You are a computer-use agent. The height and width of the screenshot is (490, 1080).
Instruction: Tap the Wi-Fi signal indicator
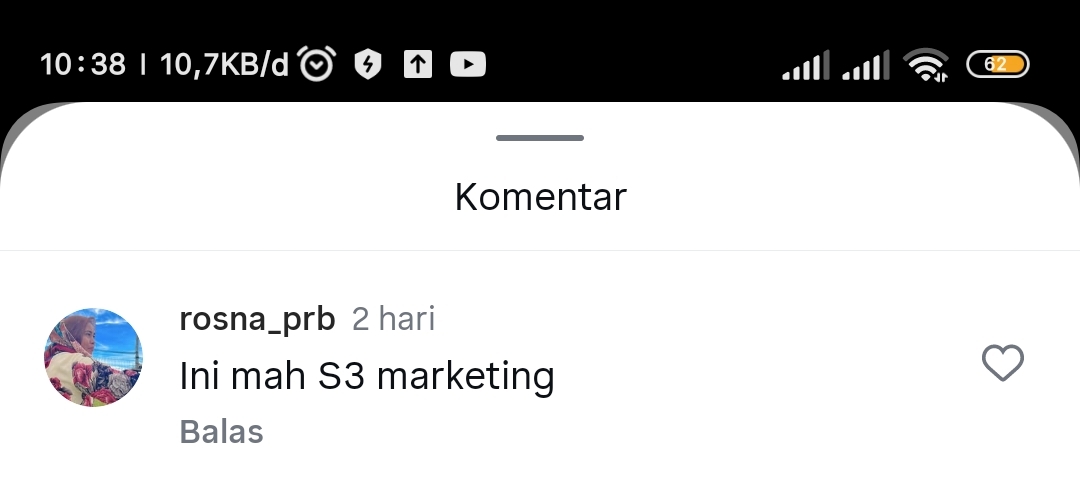point(926,65)
